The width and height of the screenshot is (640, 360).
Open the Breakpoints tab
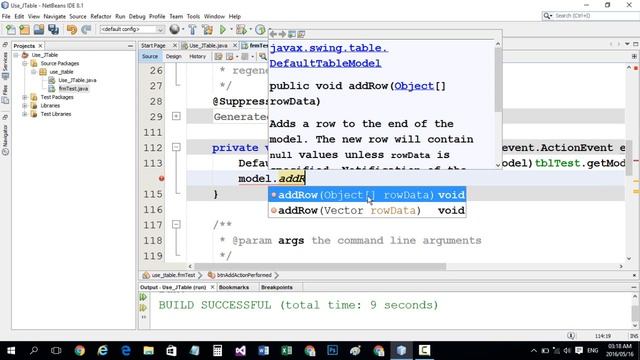click(x=277, y=287)
